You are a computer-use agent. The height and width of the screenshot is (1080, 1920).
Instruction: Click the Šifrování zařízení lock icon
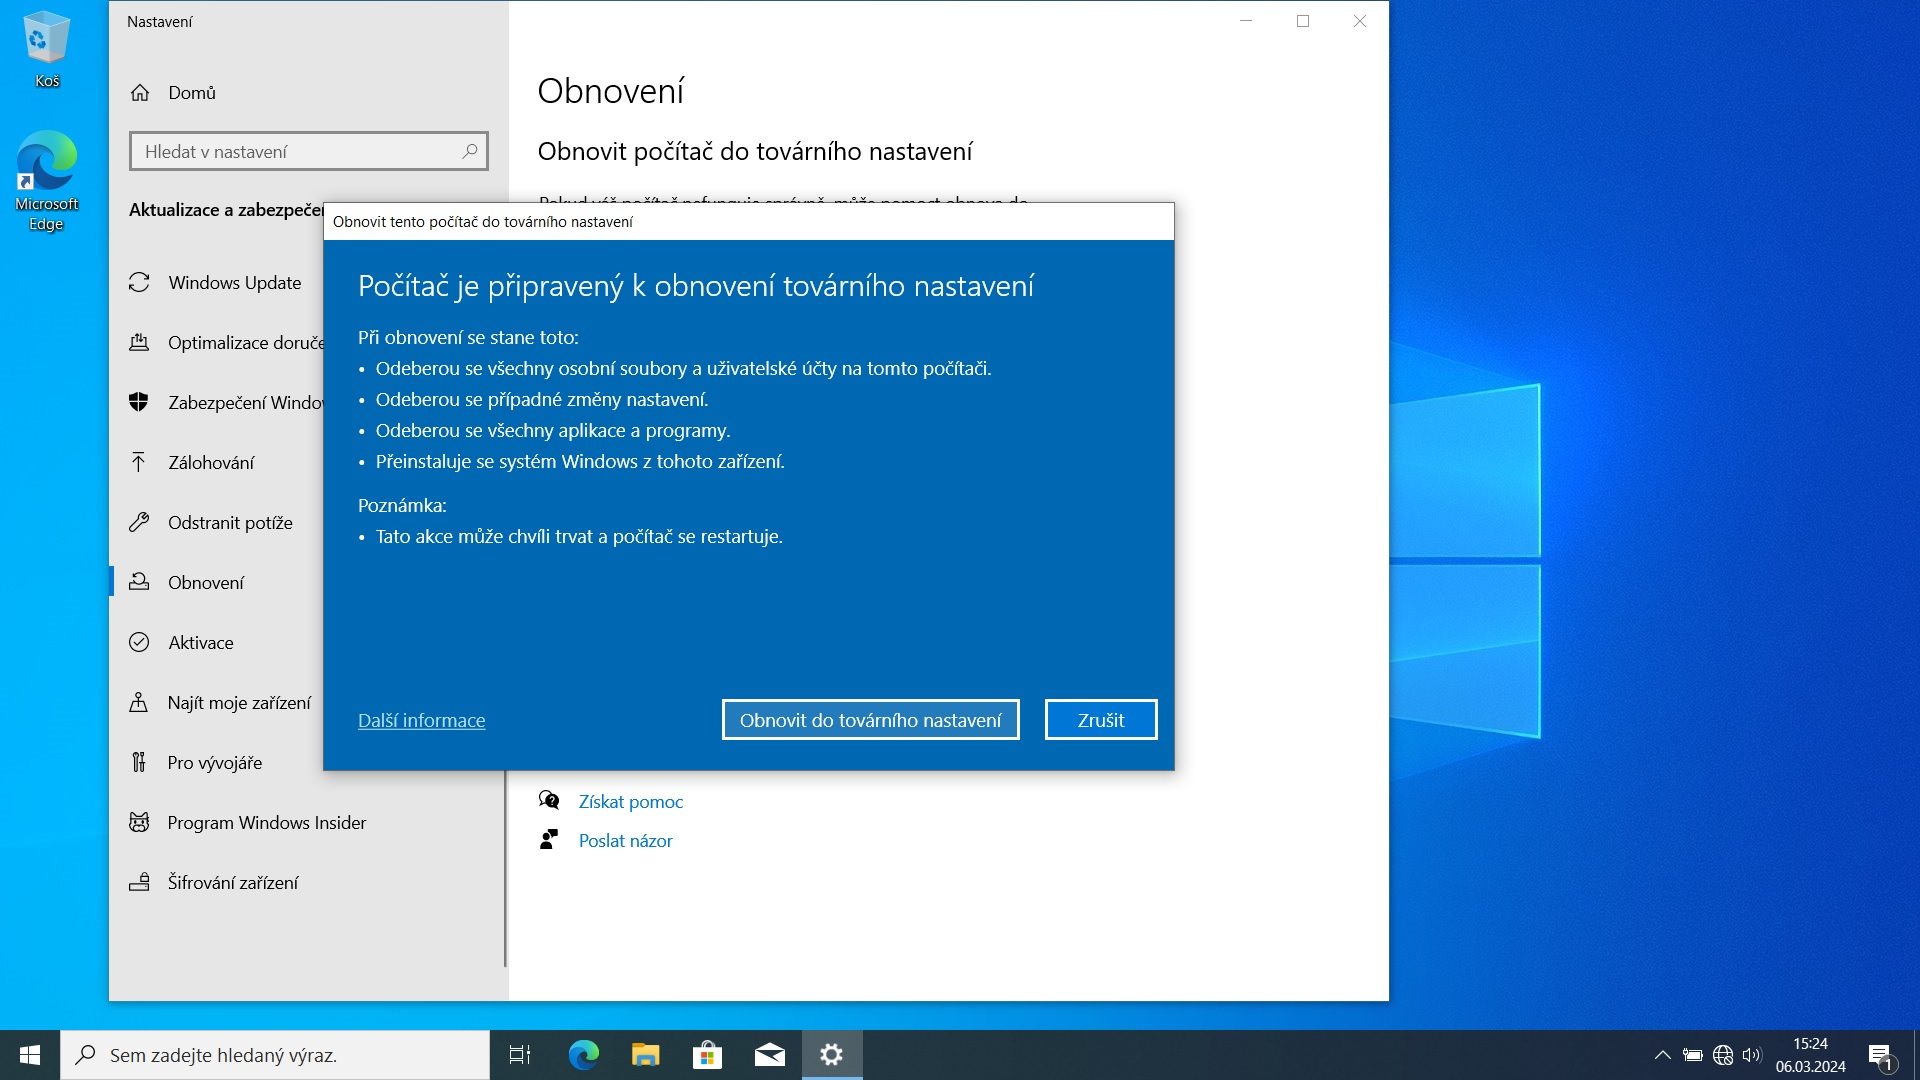[x=139, y=882]
